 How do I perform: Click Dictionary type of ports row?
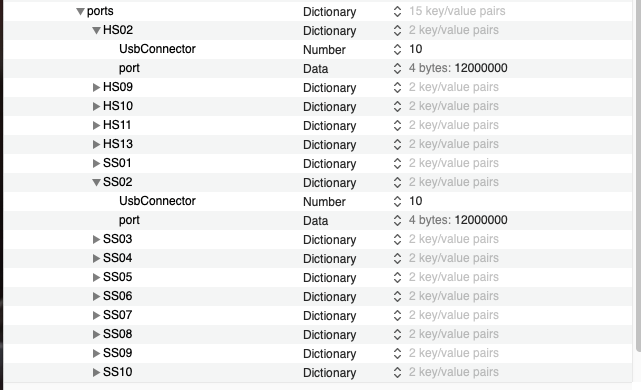329,12
